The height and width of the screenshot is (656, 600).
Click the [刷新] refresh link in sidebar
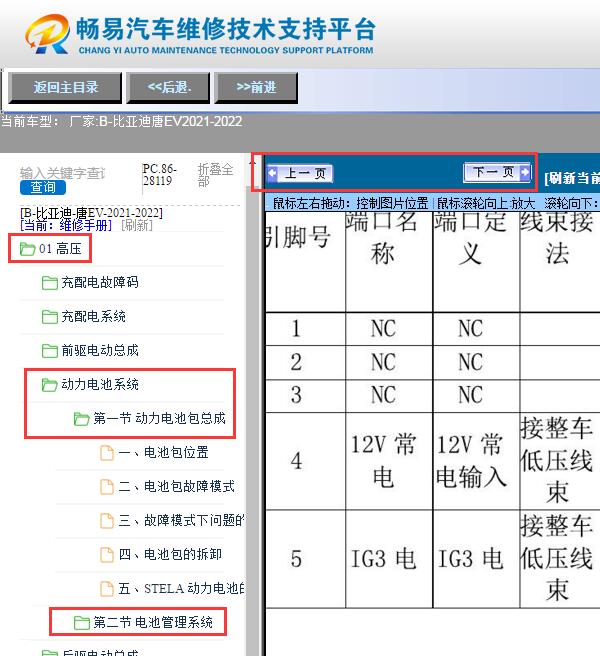point(137,226)
